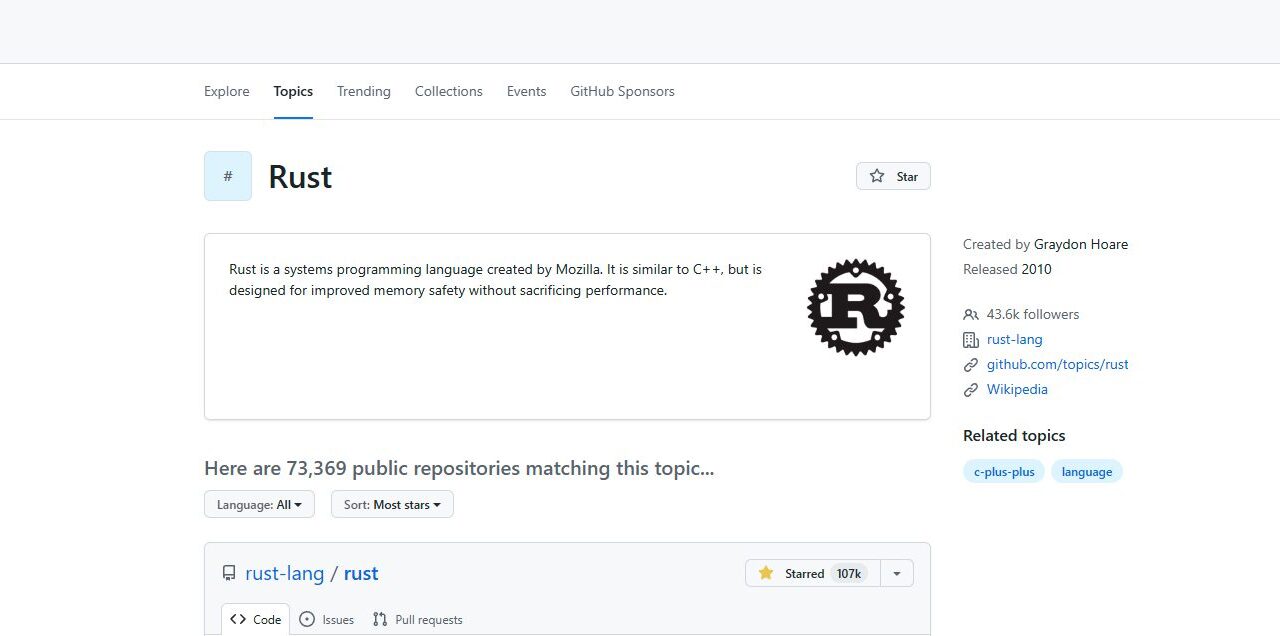Click the repository icon beside rust-lang / rust
1280x636 pixels.
pyautogui.click(x=229, y=574)
